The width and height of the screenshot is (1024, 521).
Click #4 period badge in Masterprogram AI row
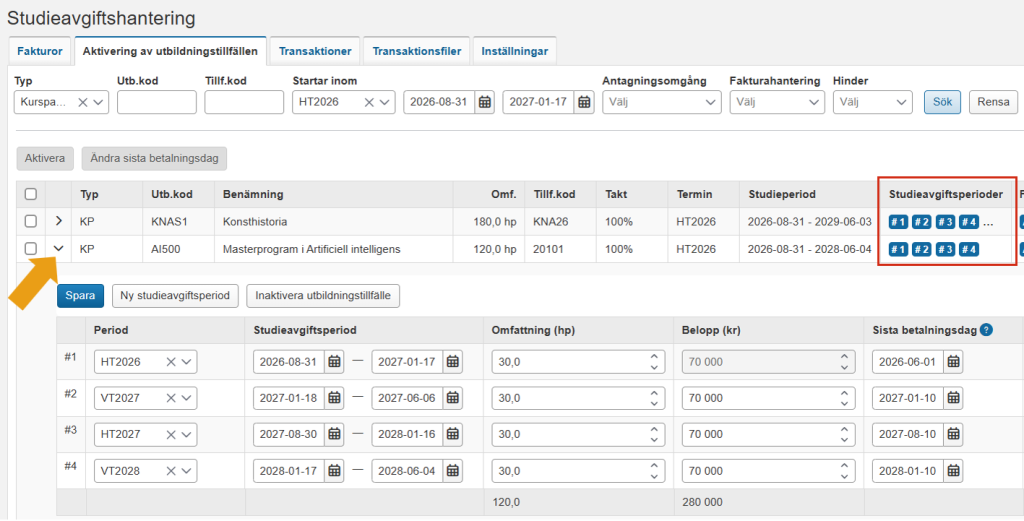pos(968,249)
